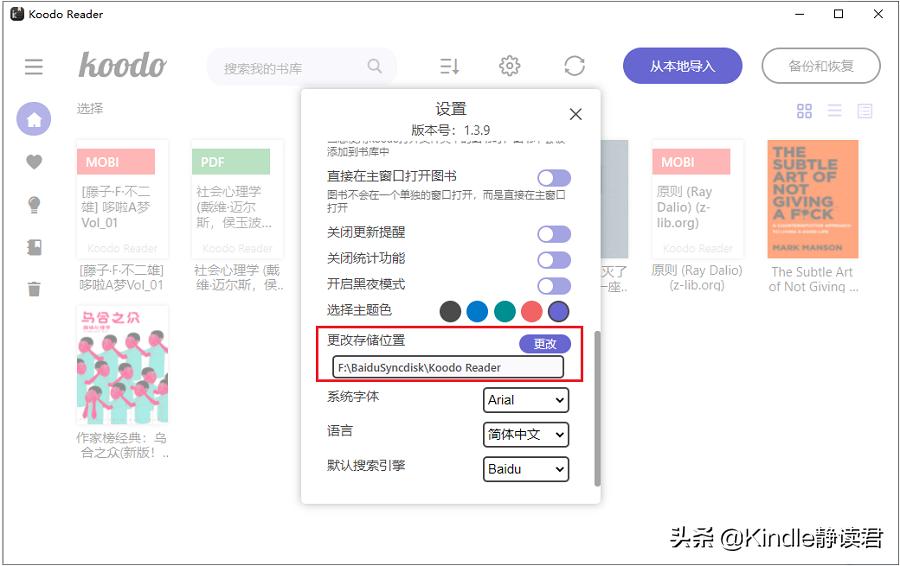This screenshot has width=900, height=566.
Task: Open favorites heart icon in sidebar
Action: tap(34, 162)
